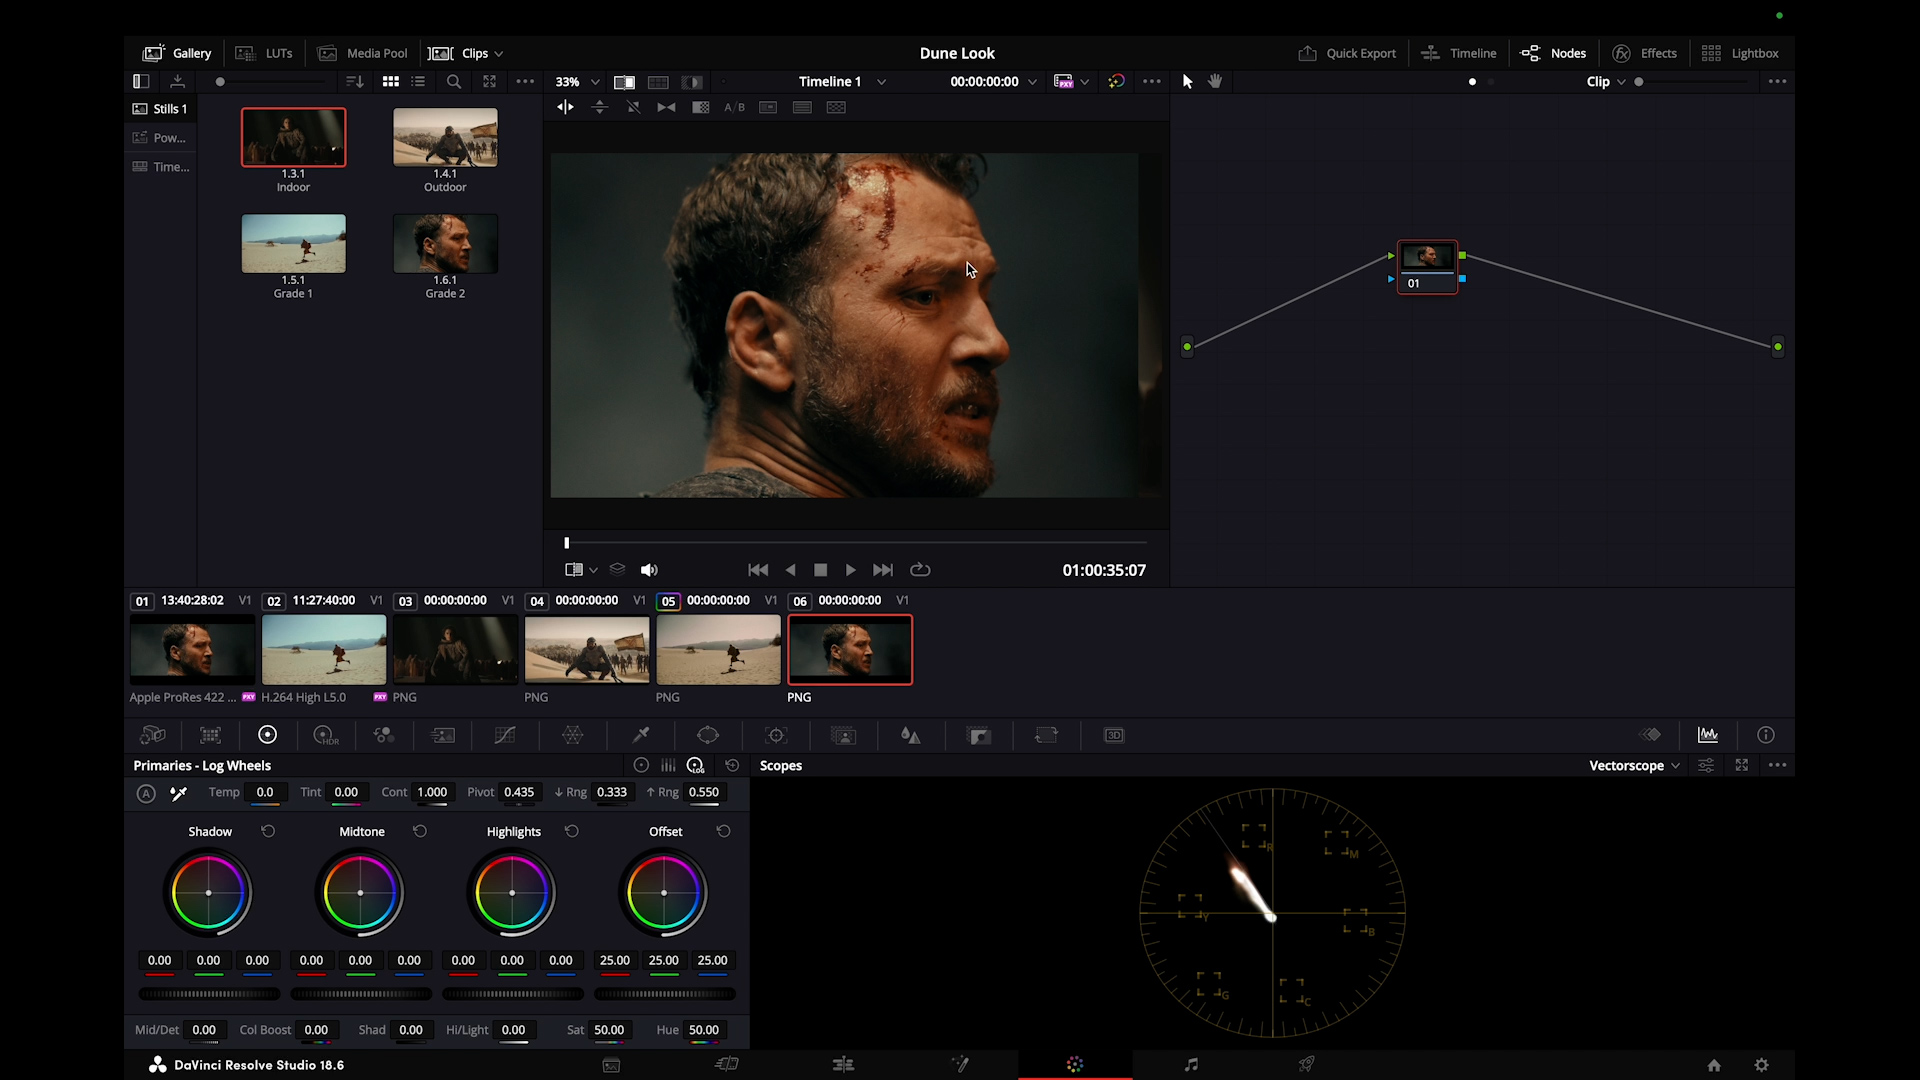Open the Color Warper palette
This screenshot has width=1920, height=1080.
573,735
